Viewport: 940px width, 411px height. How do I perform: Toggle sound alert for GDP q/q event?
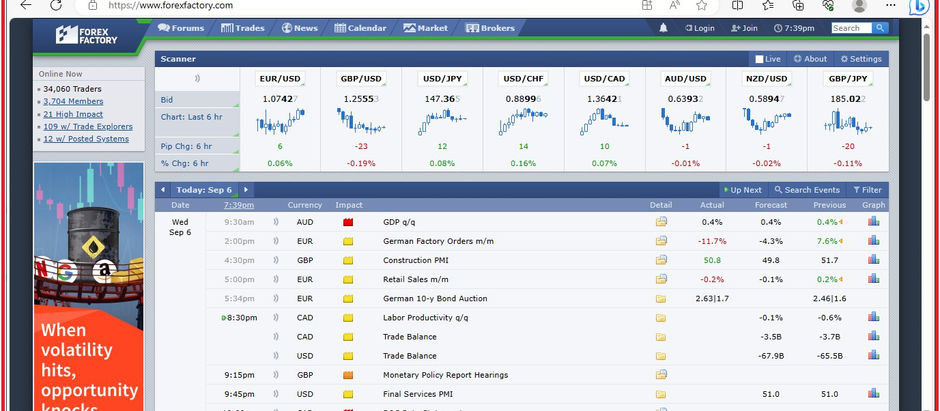pyautogui.click(x=276, y=222)
